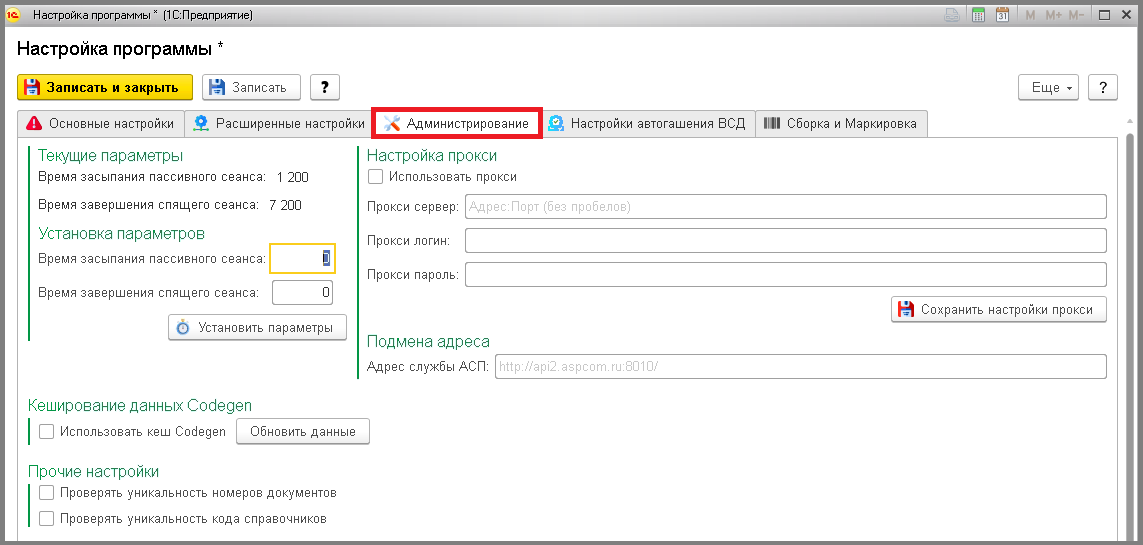This screenshot has height=545, width=1143.
Task: Click Установить параметры button
Action: [257, 328]
